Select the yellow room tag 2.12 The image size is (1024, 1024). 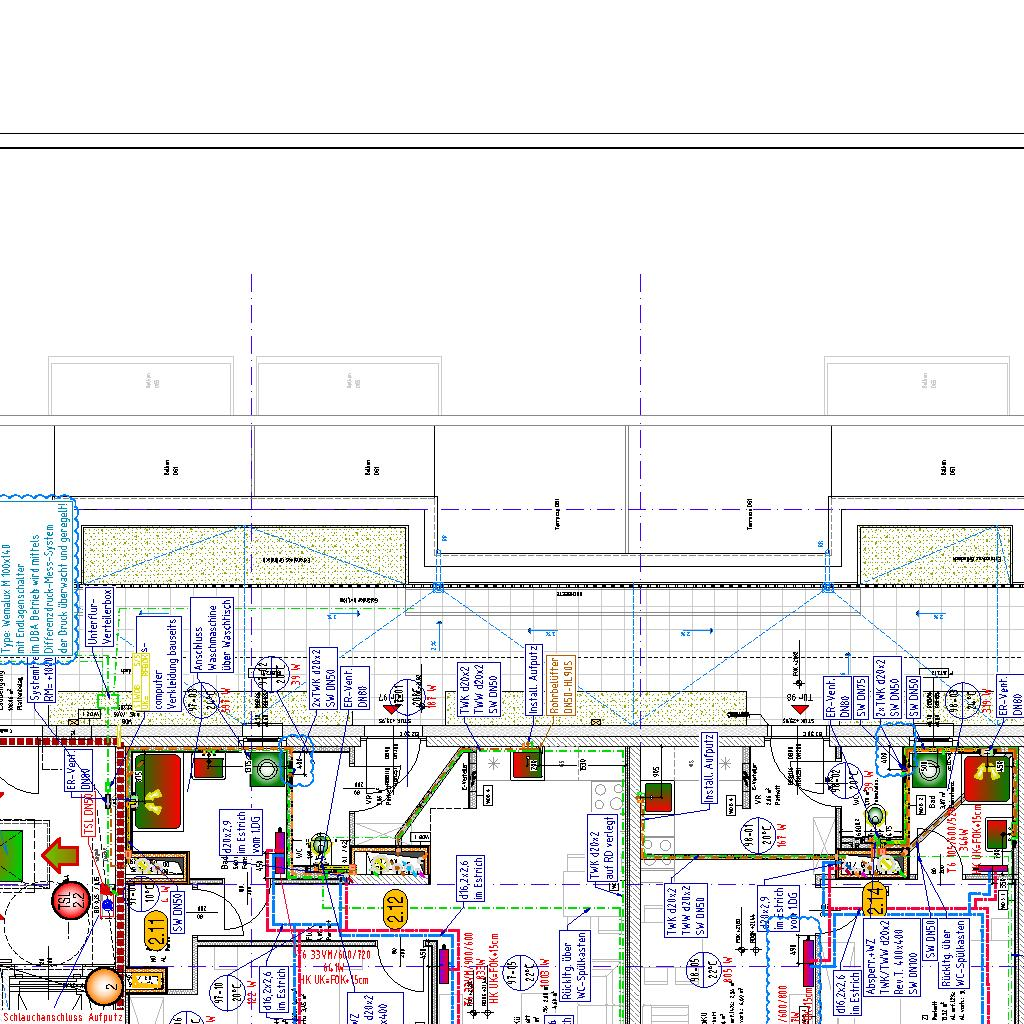[395, 906]
